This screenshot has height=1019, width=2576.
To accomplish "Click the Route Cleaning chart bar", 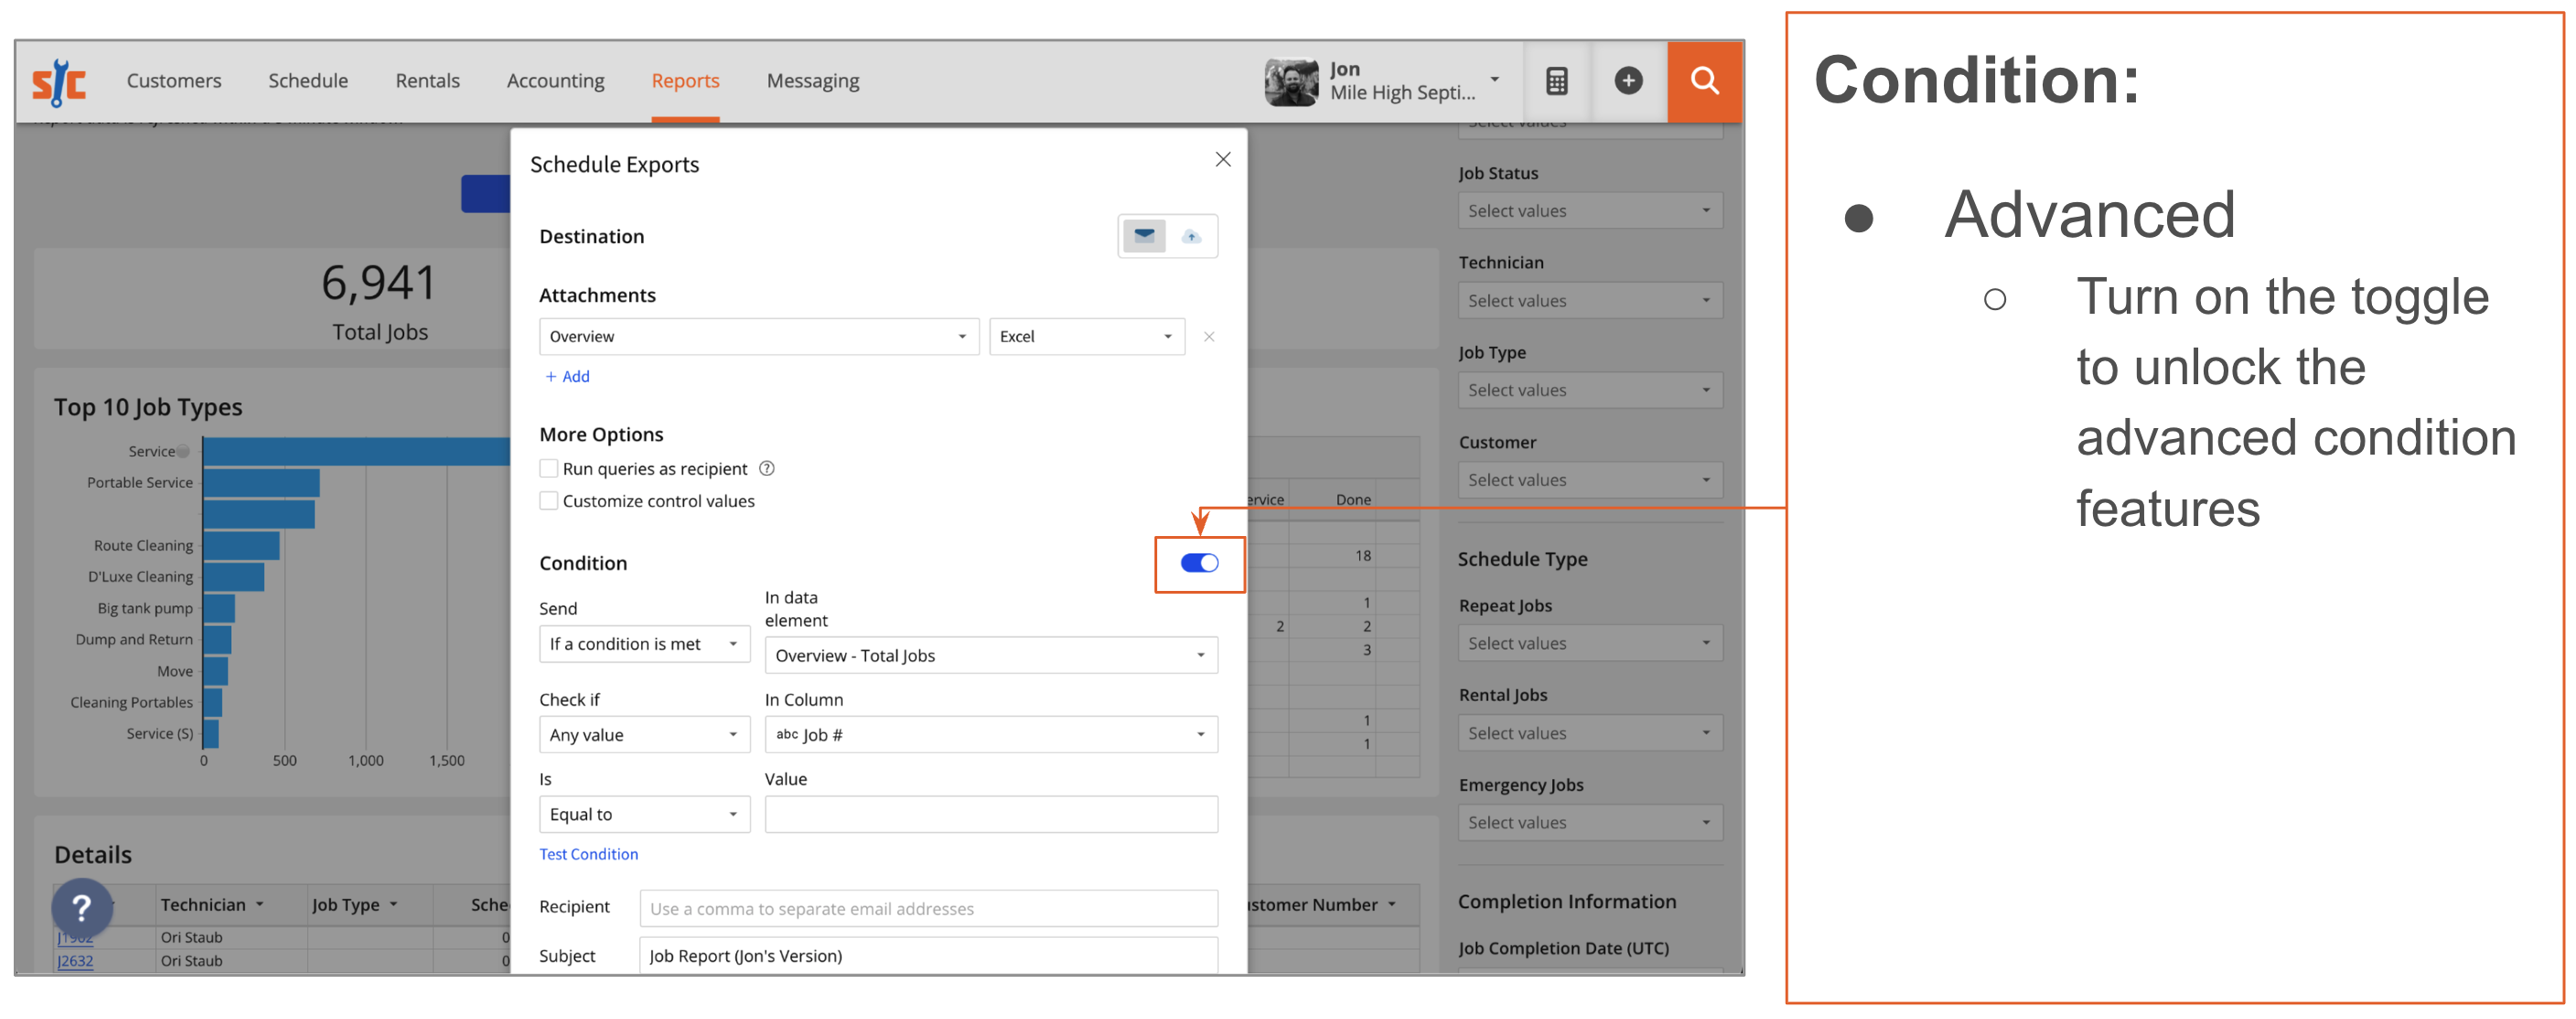I will [241, 546].
